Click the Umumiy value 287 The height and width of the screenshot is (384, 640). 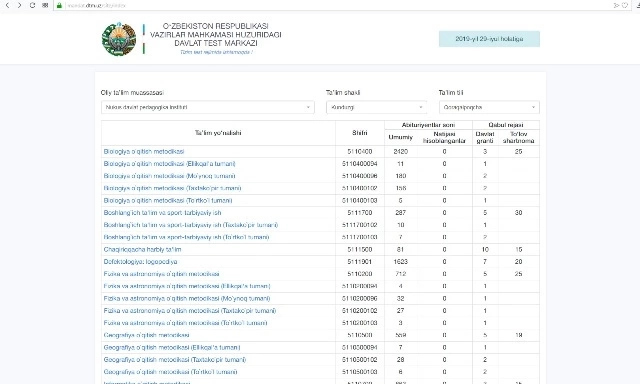point(400,213)
